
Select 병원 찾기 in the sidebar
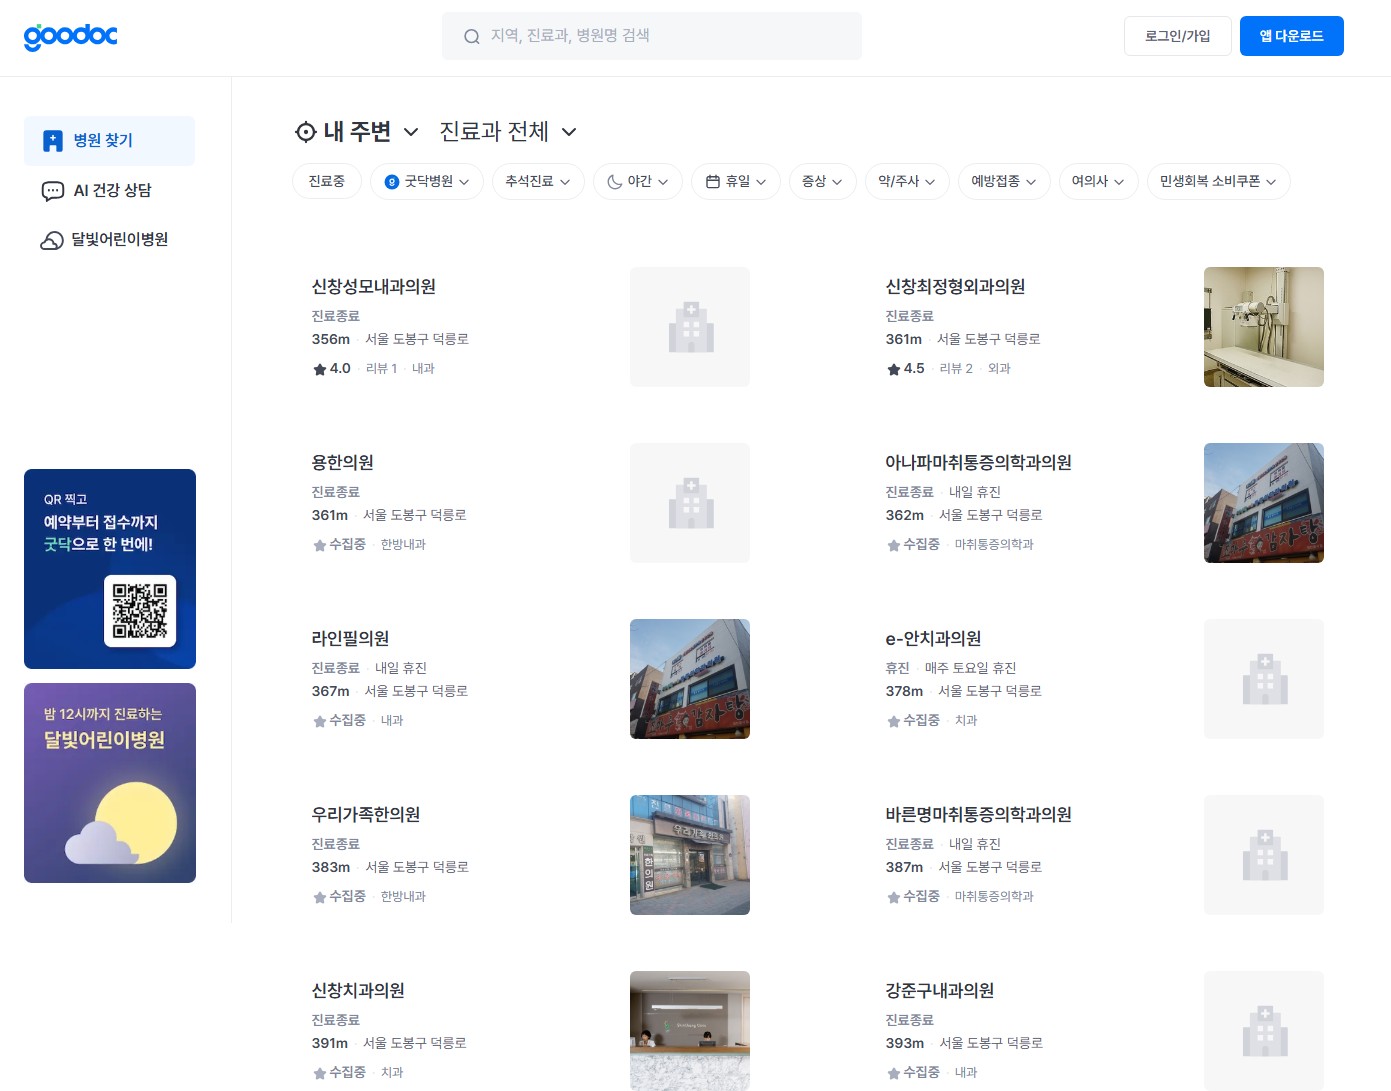click(109, 140)
